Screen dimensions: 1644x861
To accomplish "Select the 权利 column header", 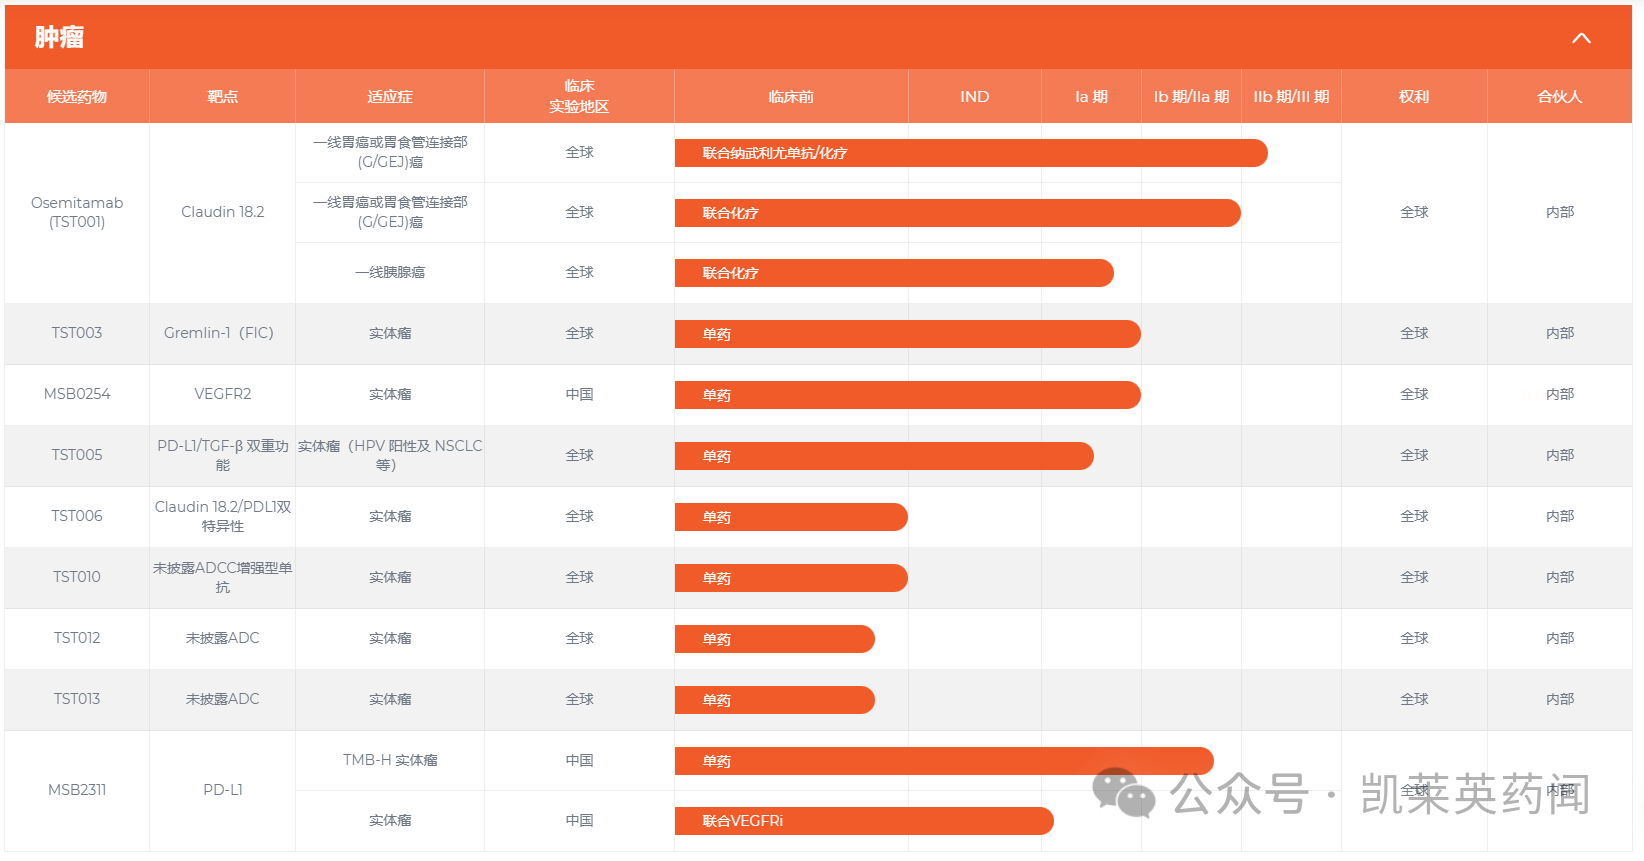I will pyautogui.click(x=1414, y=97).
